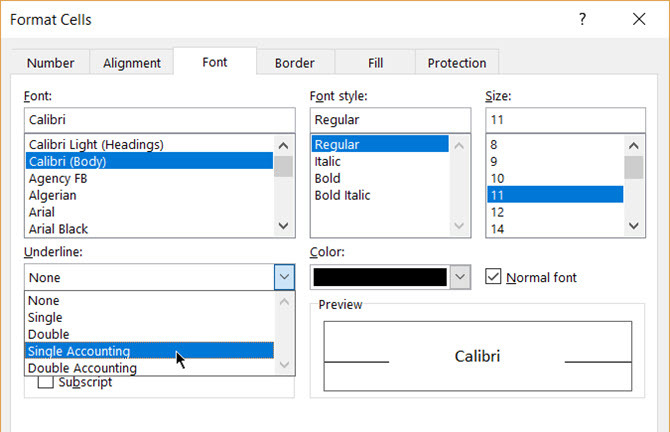The height and width of the screenshot is (432, 670).
Task: Toggle the Normal font checkbox
Action: (493, 276)
